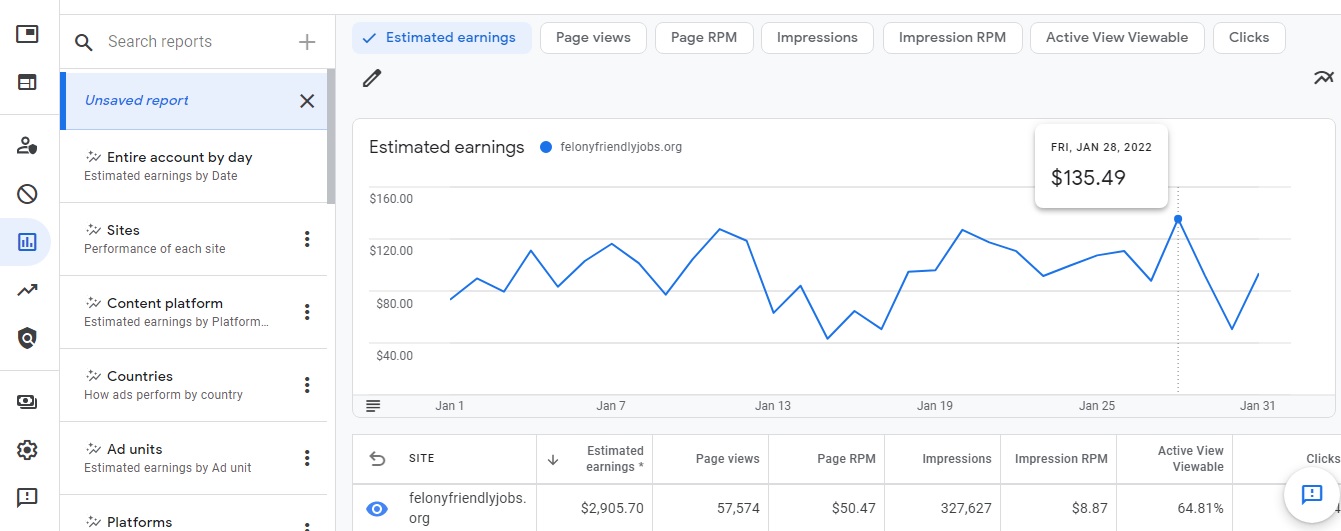This screenshot has height=531, width=1341.
Task: Sort by the down arrow in Estimated earnings column
Action: point(552,460)
